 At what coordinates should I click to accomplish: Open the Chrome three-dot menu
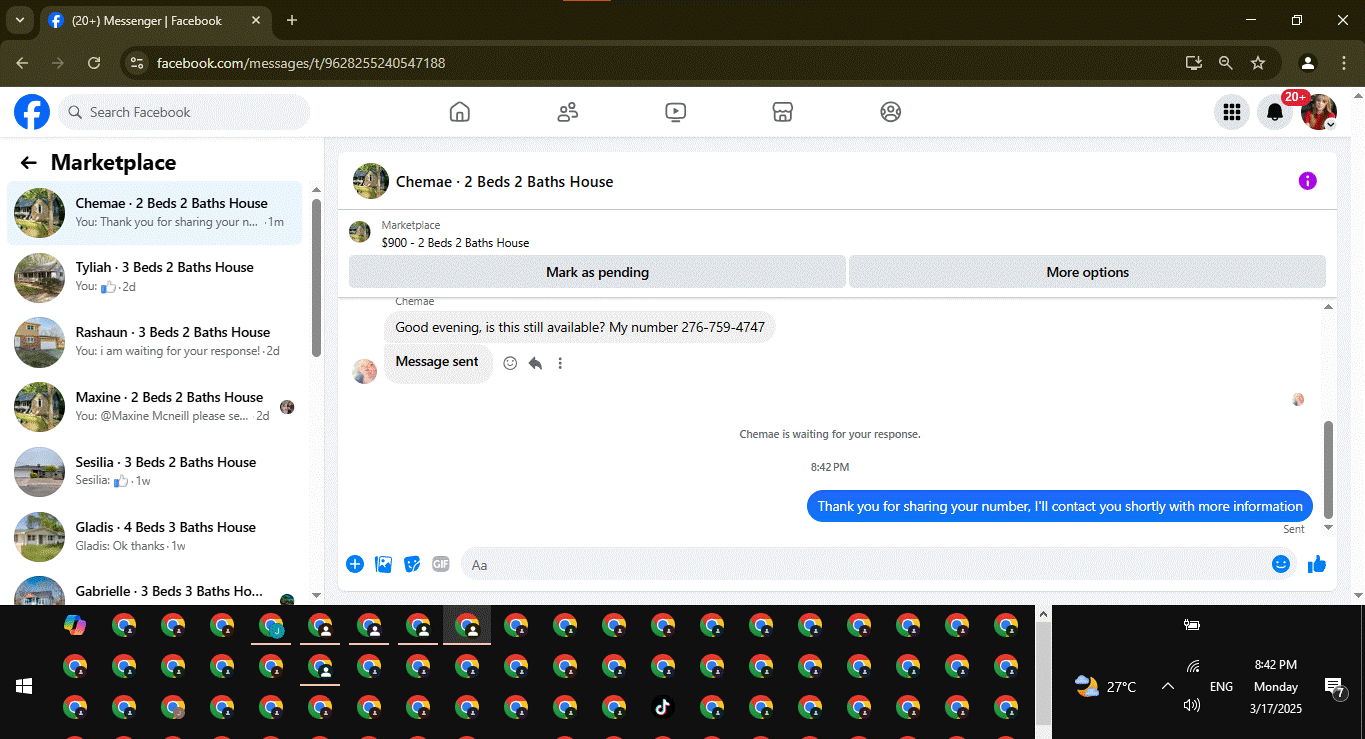1342,63
